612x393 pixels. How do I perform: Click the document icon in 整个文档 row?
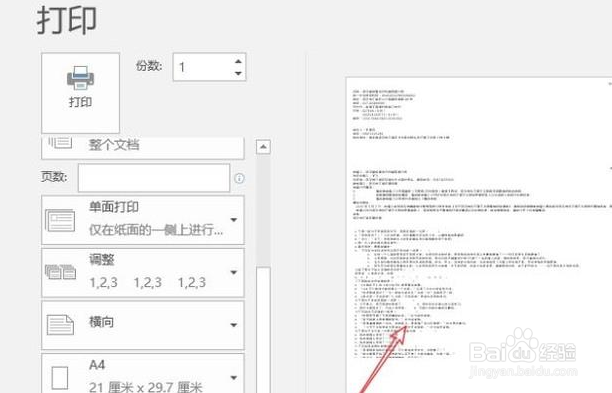[60, 143]
